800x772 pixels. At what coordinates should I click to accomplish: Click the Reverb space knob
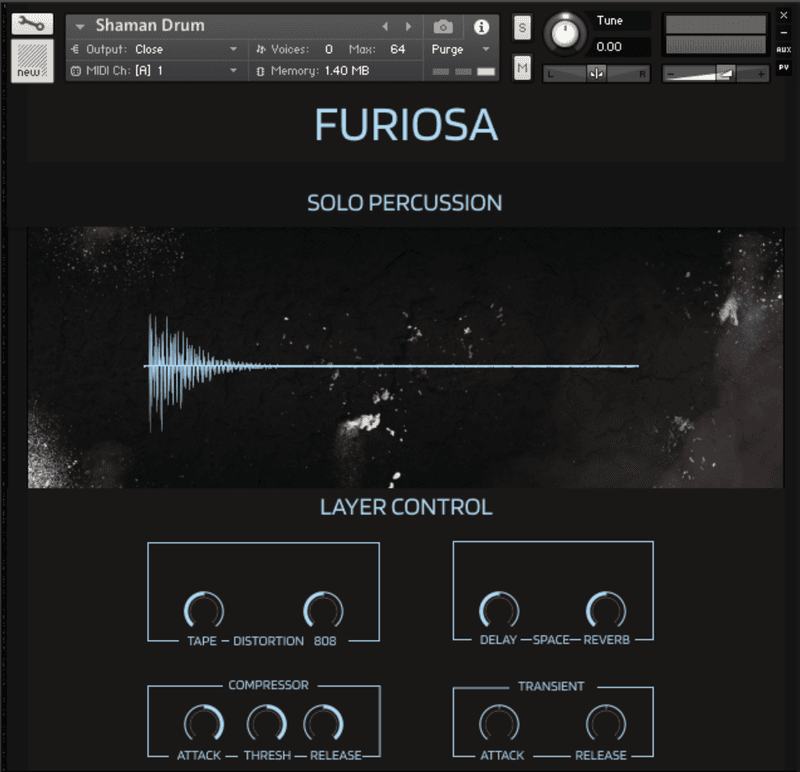click(x=606, y=610)
